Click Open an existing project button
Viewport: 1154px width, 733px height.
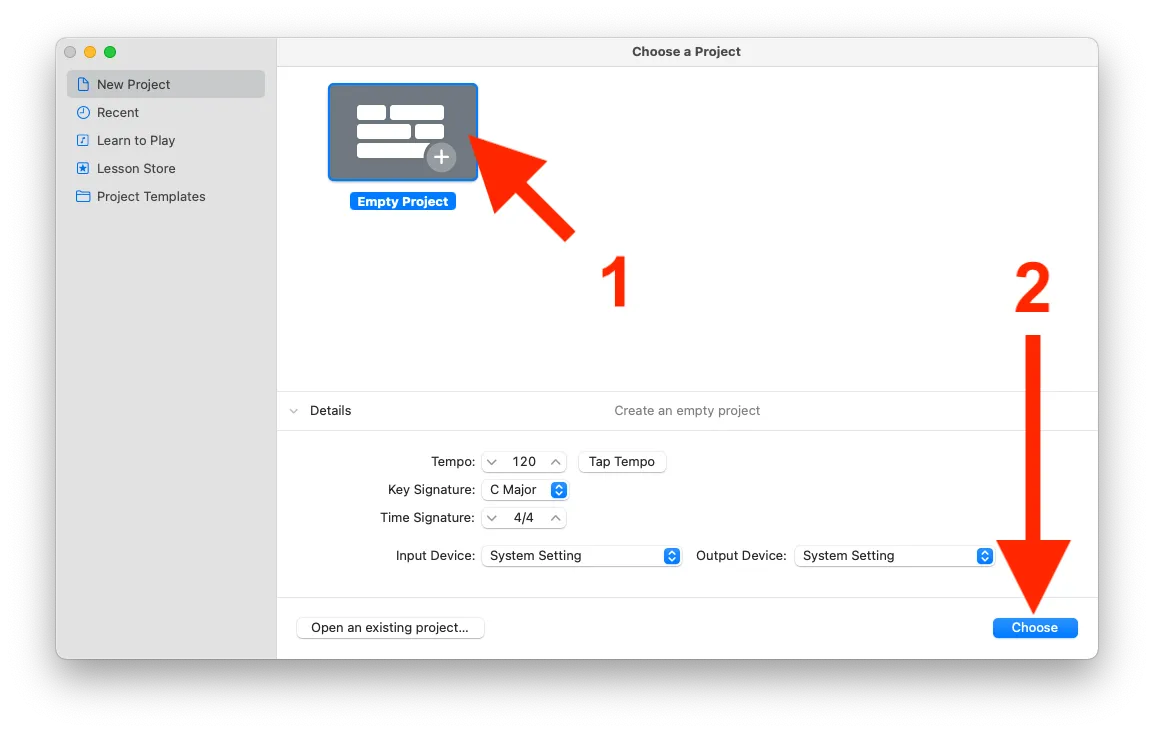(390, 628)
